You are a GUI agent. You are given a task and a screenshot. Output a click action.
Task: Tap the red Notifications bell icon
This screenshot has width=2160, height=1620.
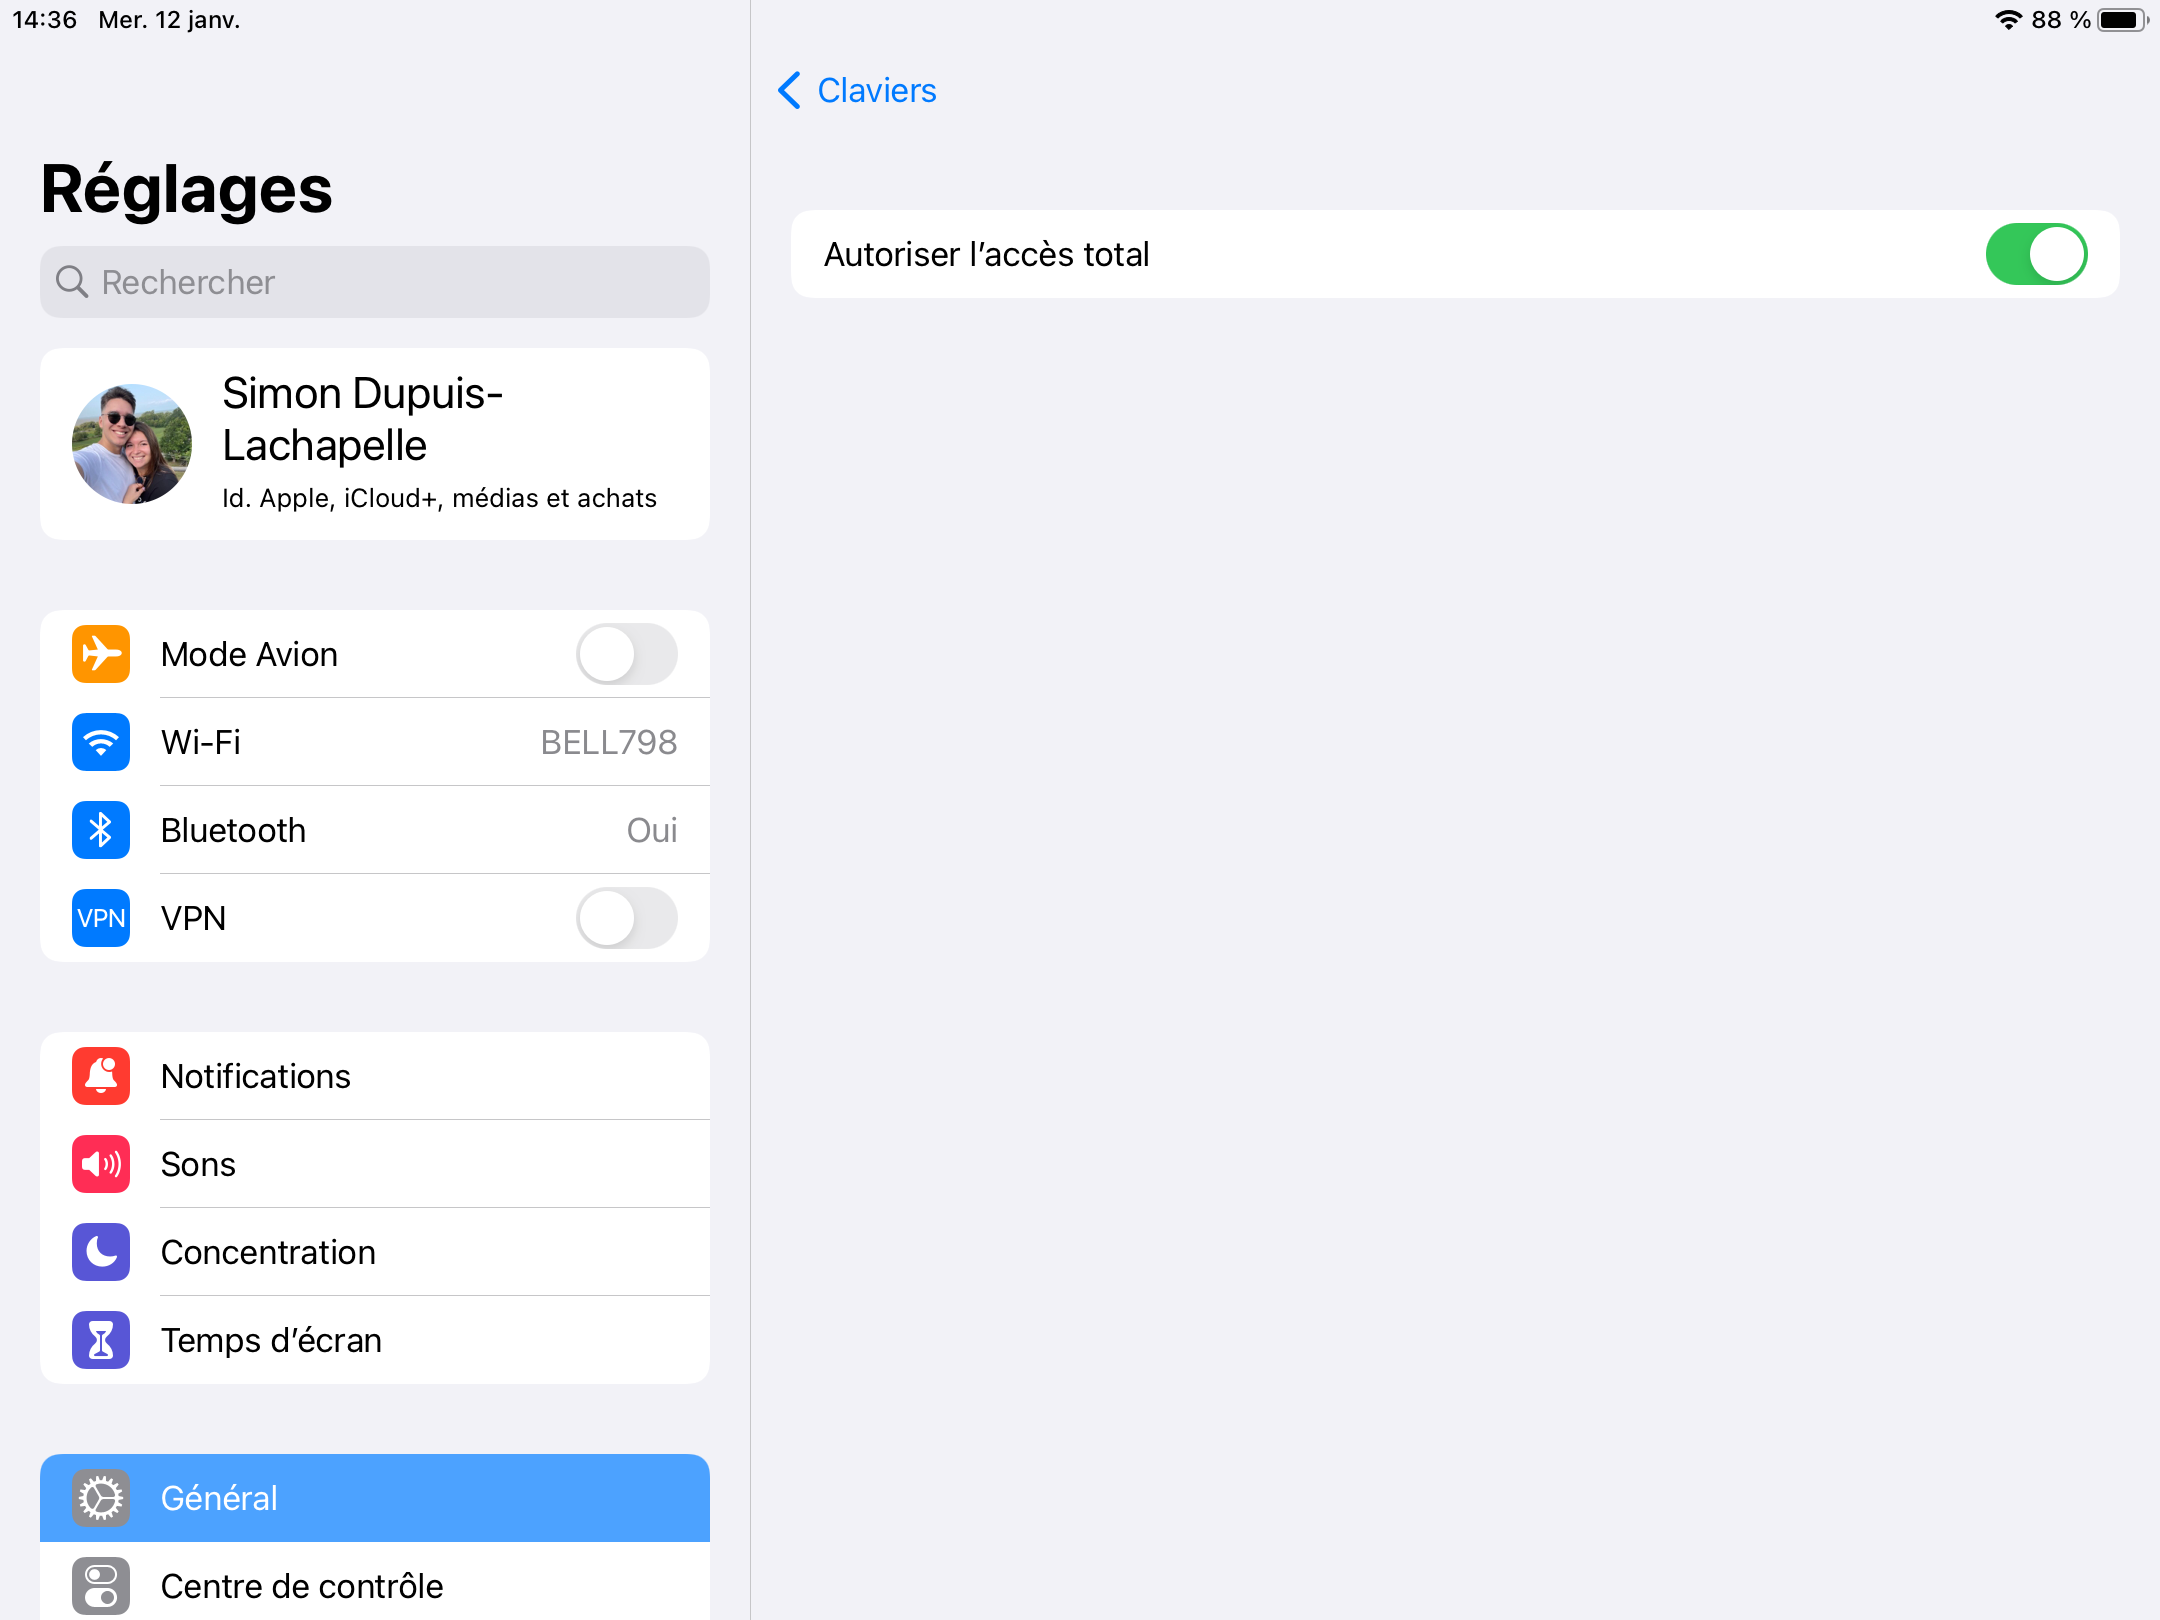tap(101, 1076)
